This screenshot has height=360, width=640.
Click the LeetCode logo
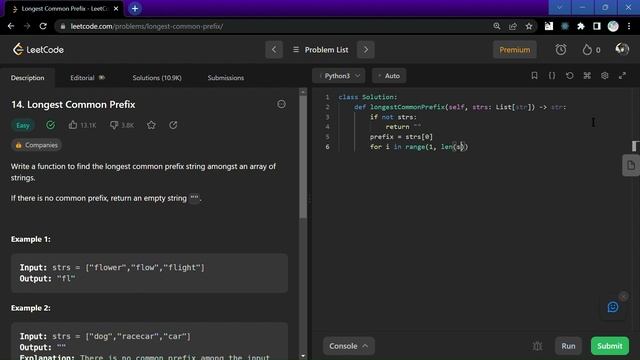click(x=38, y=49)
